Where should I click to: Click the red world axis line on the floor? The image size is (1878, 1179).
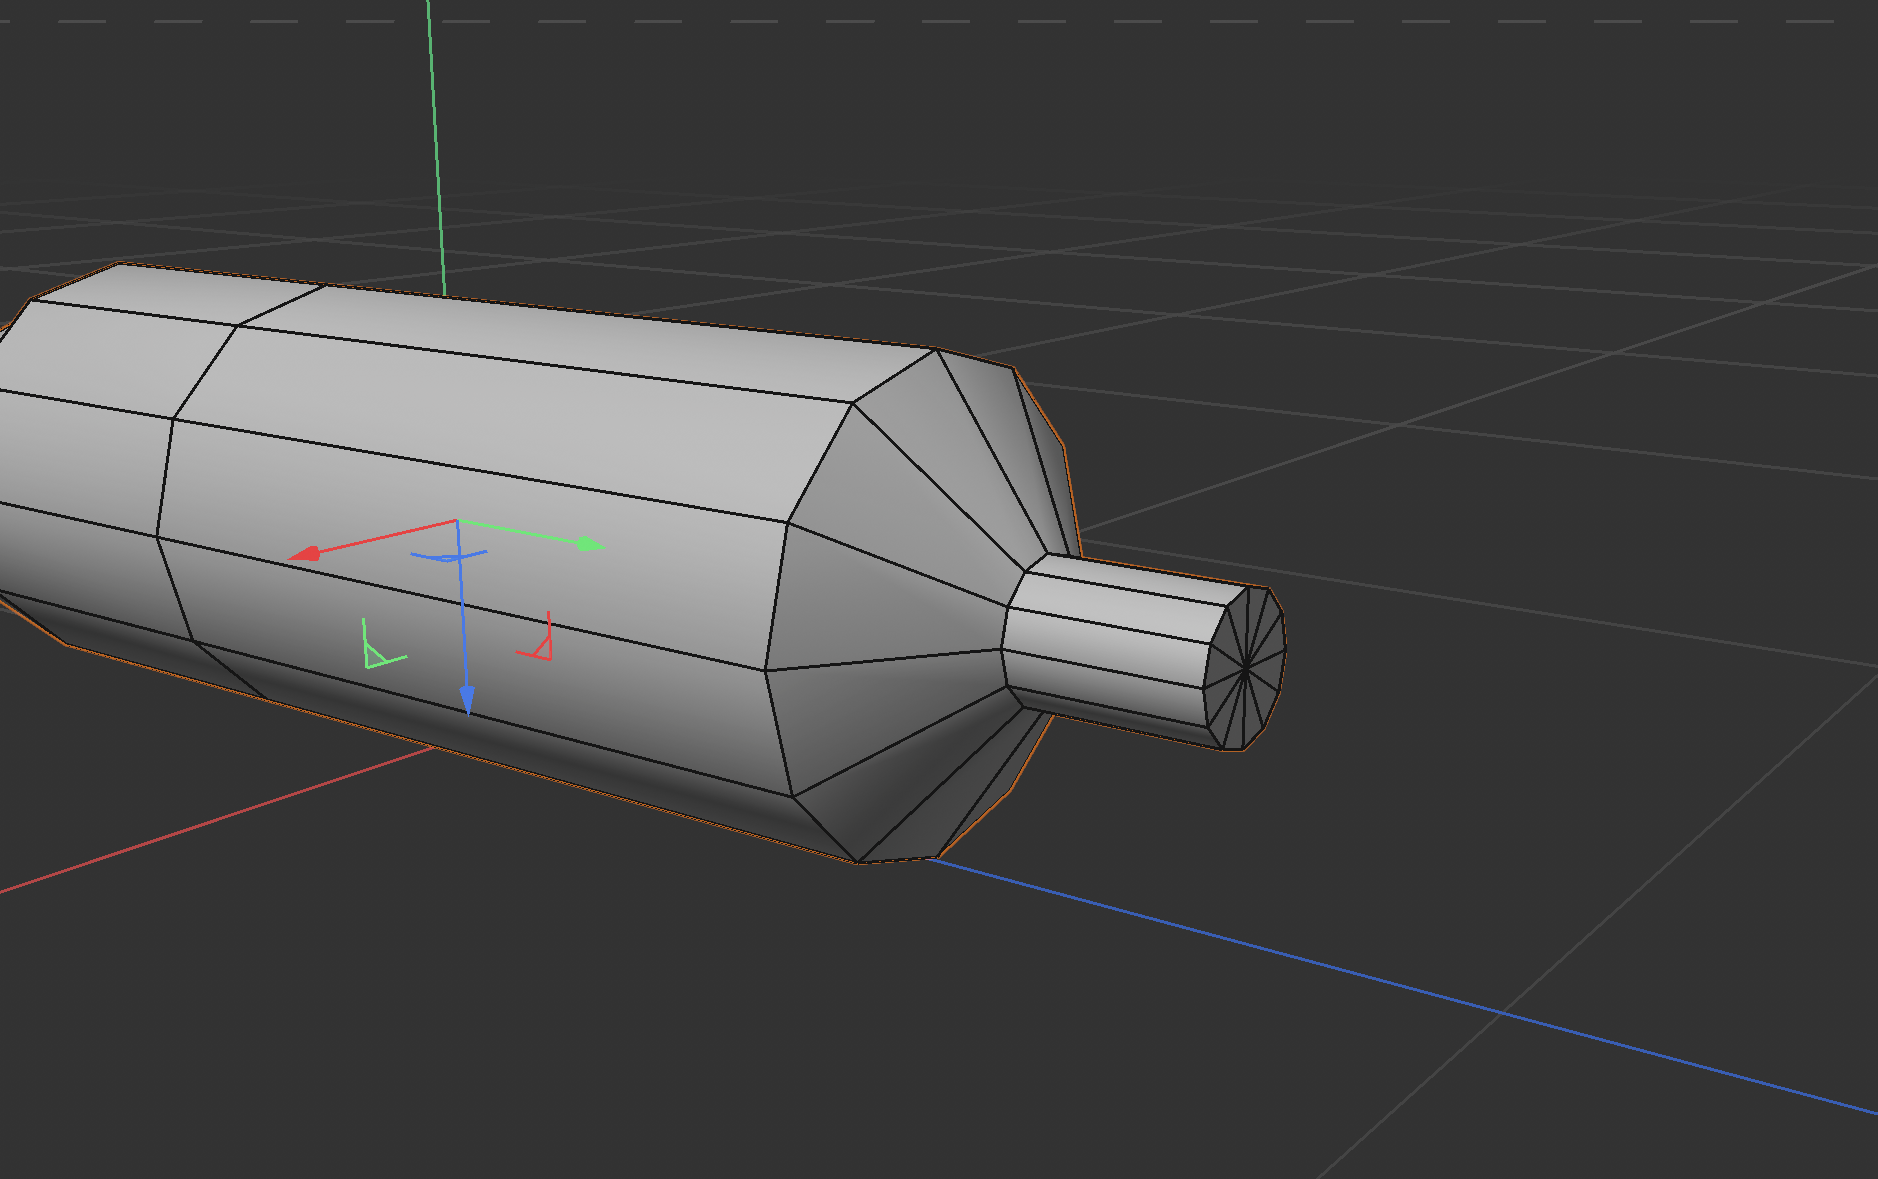(x=200, y=828)
